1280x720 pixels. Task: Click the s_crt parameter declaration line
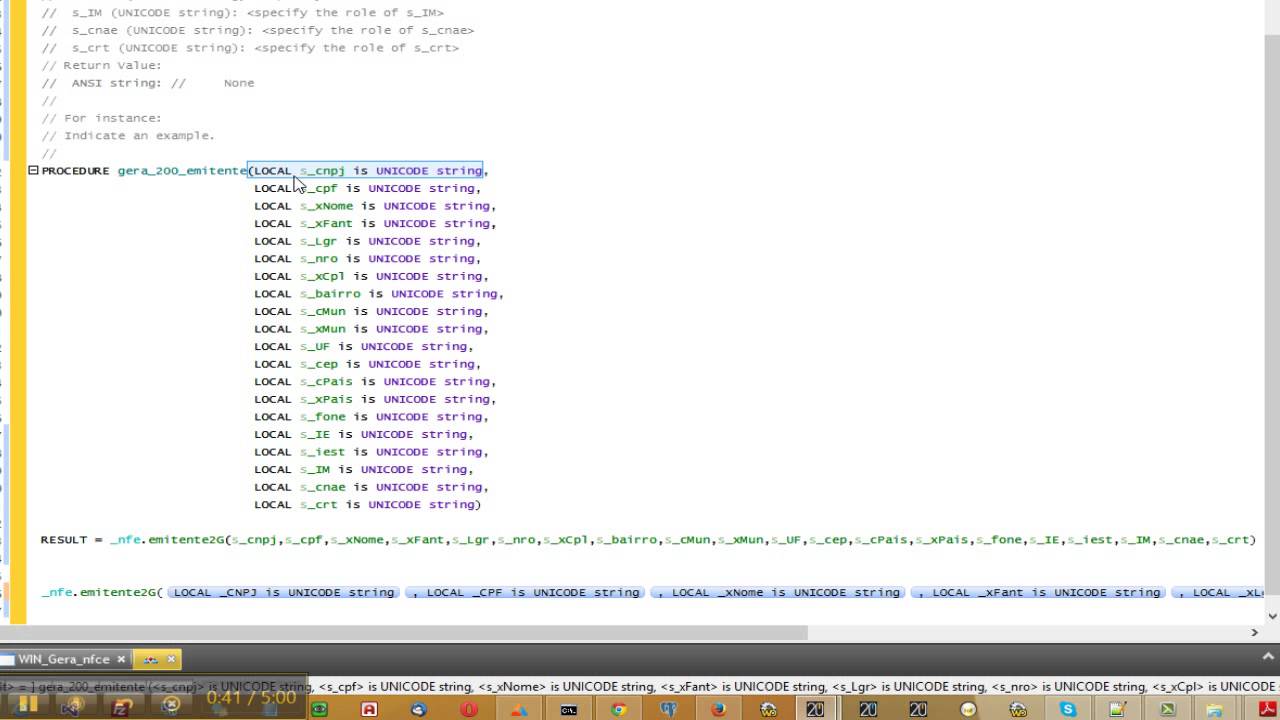[x=368, y=504]
